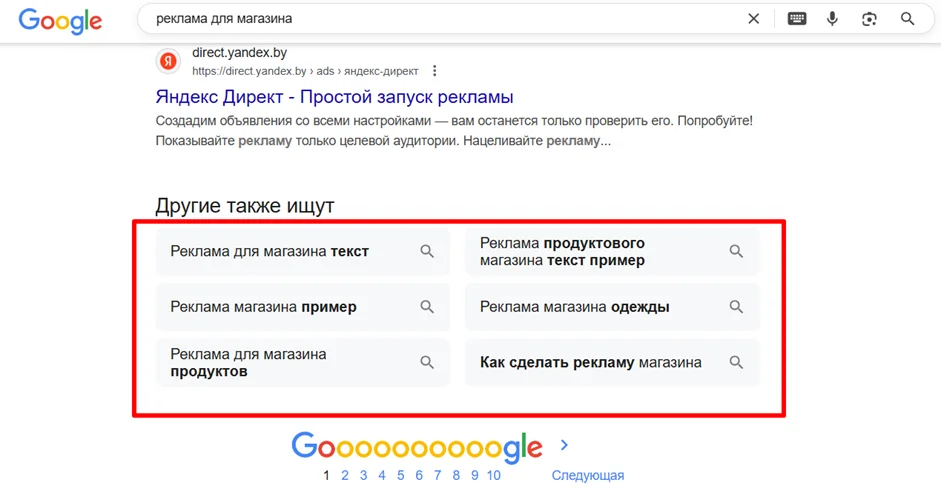
Task: Click magnifier icon in 'Реклама продуктового магазина текст пример' chip
Action: (736, 251)
